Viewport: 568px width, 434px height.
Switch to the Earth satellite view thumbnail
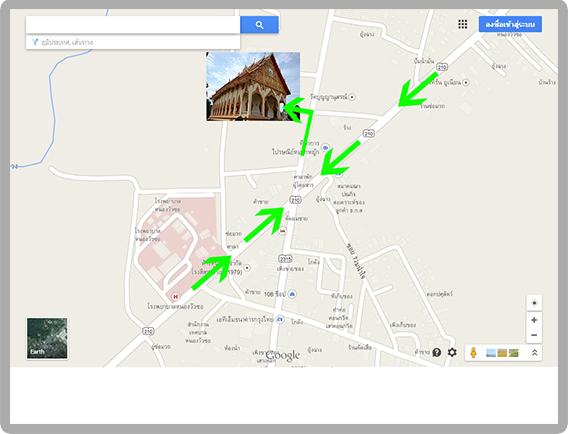[47, 338]
